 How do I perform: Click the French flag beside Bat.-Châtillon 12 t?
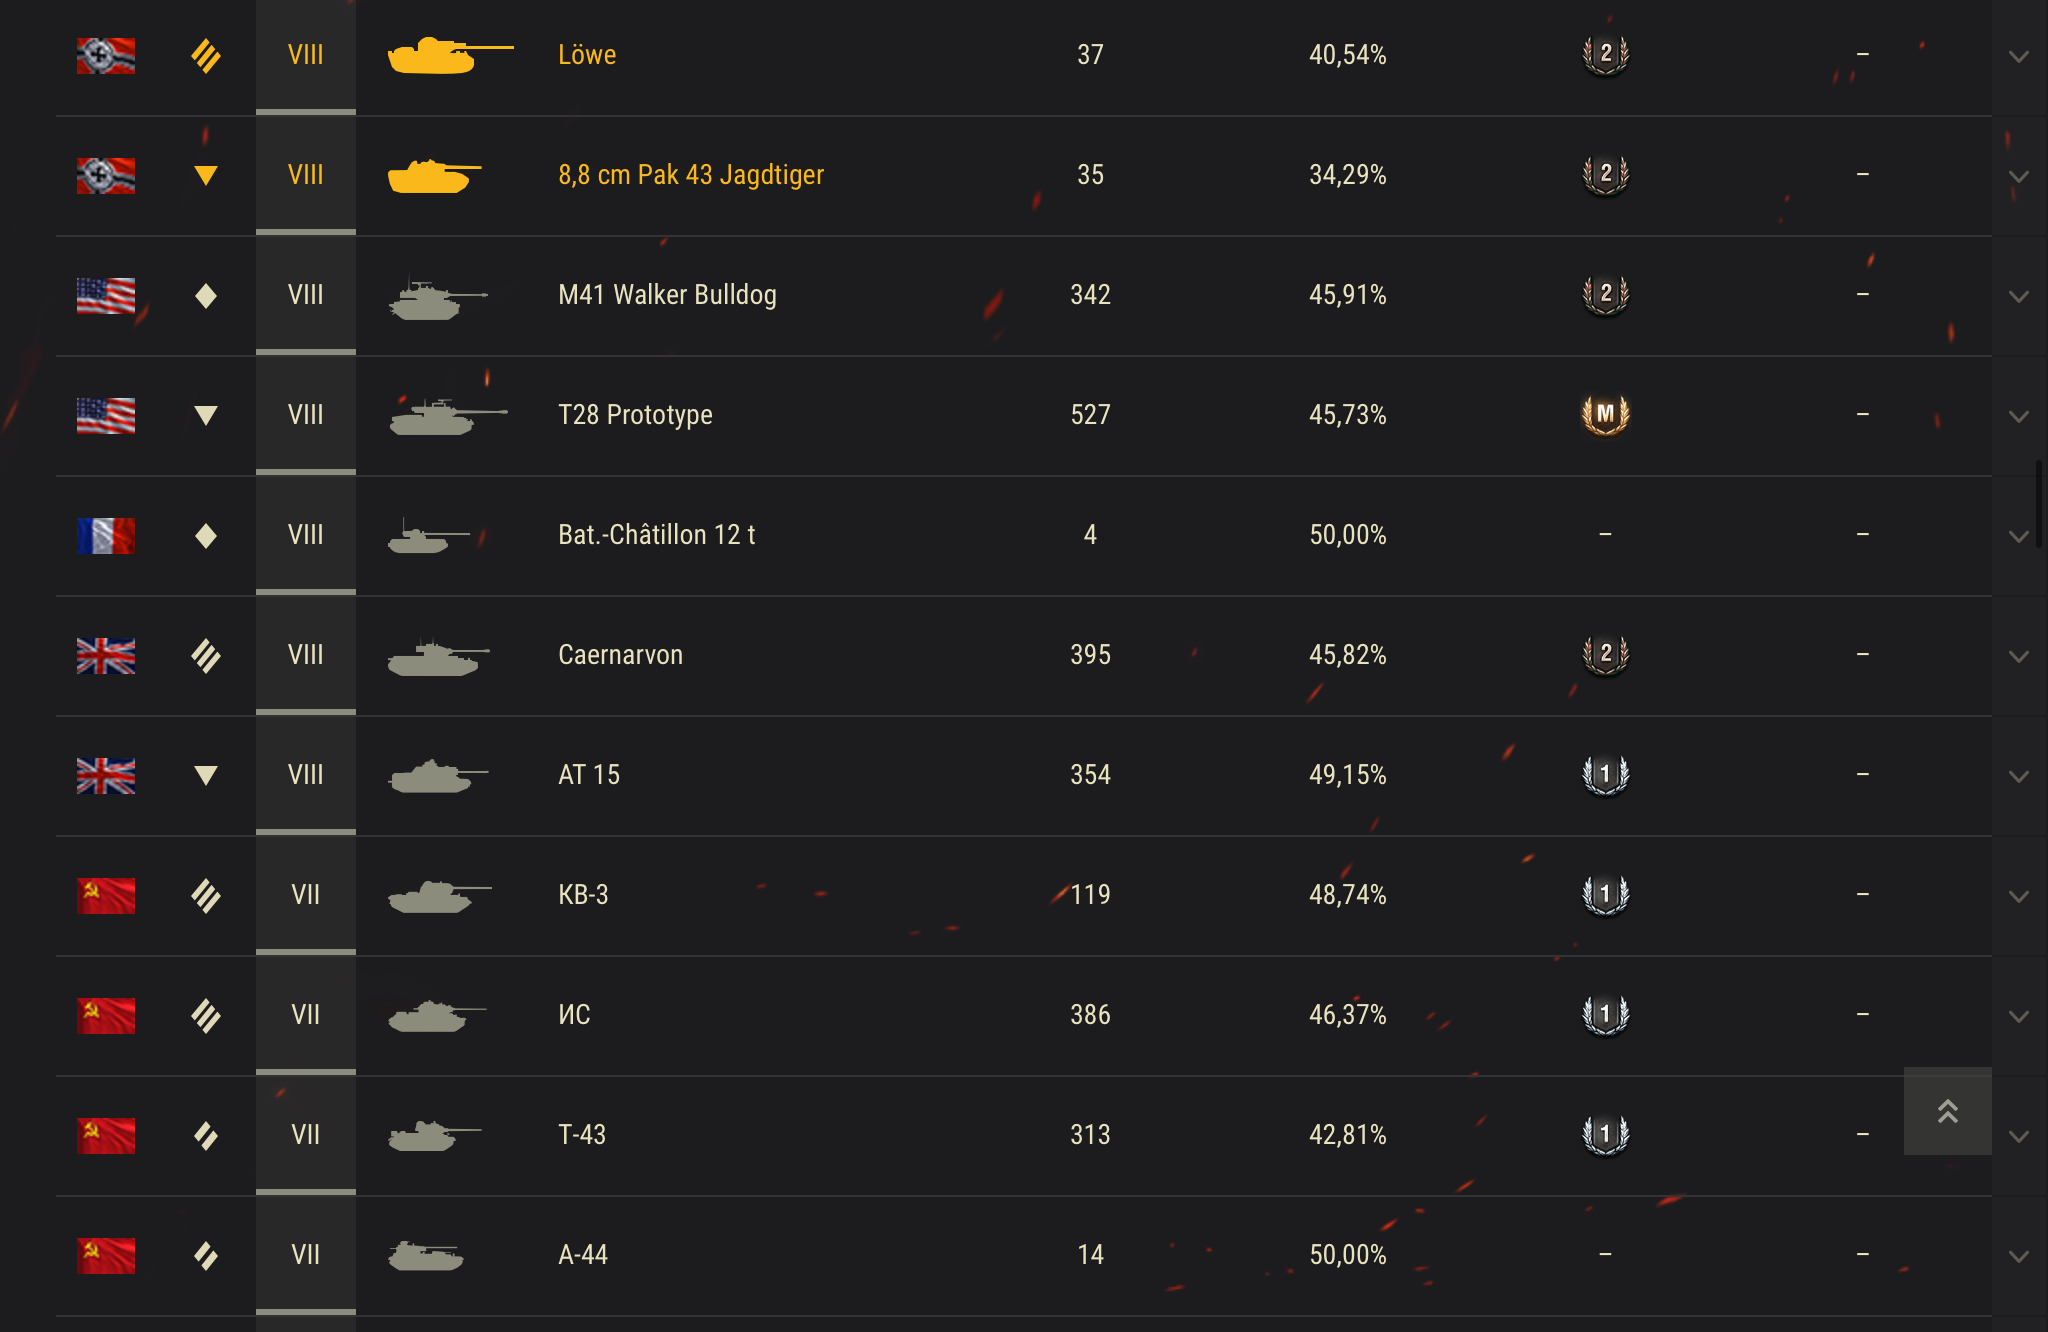coord(106,535)
